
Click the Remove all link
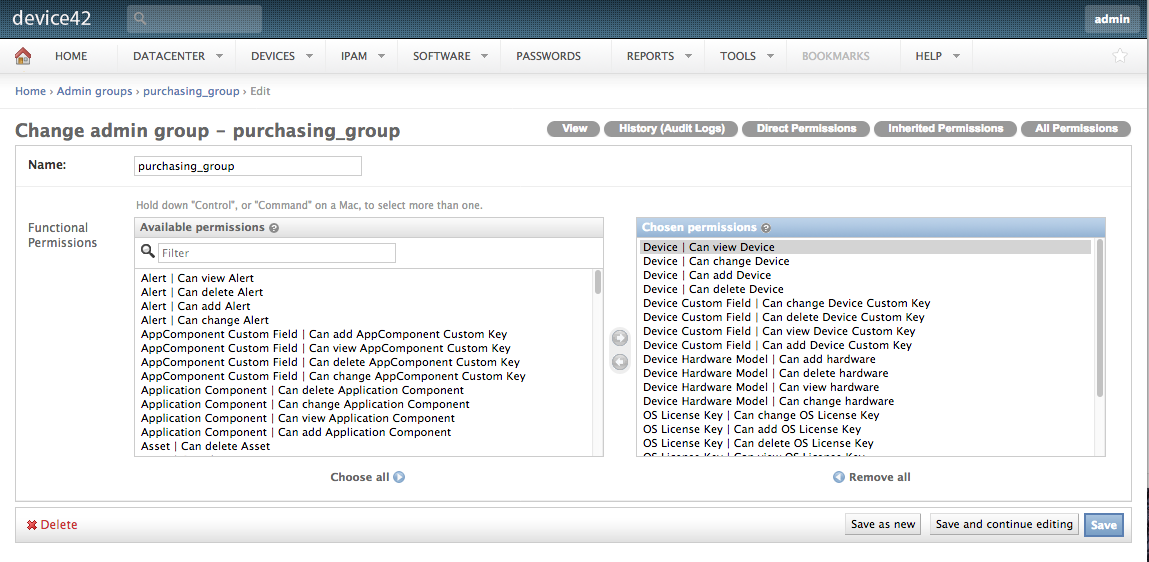879,477
